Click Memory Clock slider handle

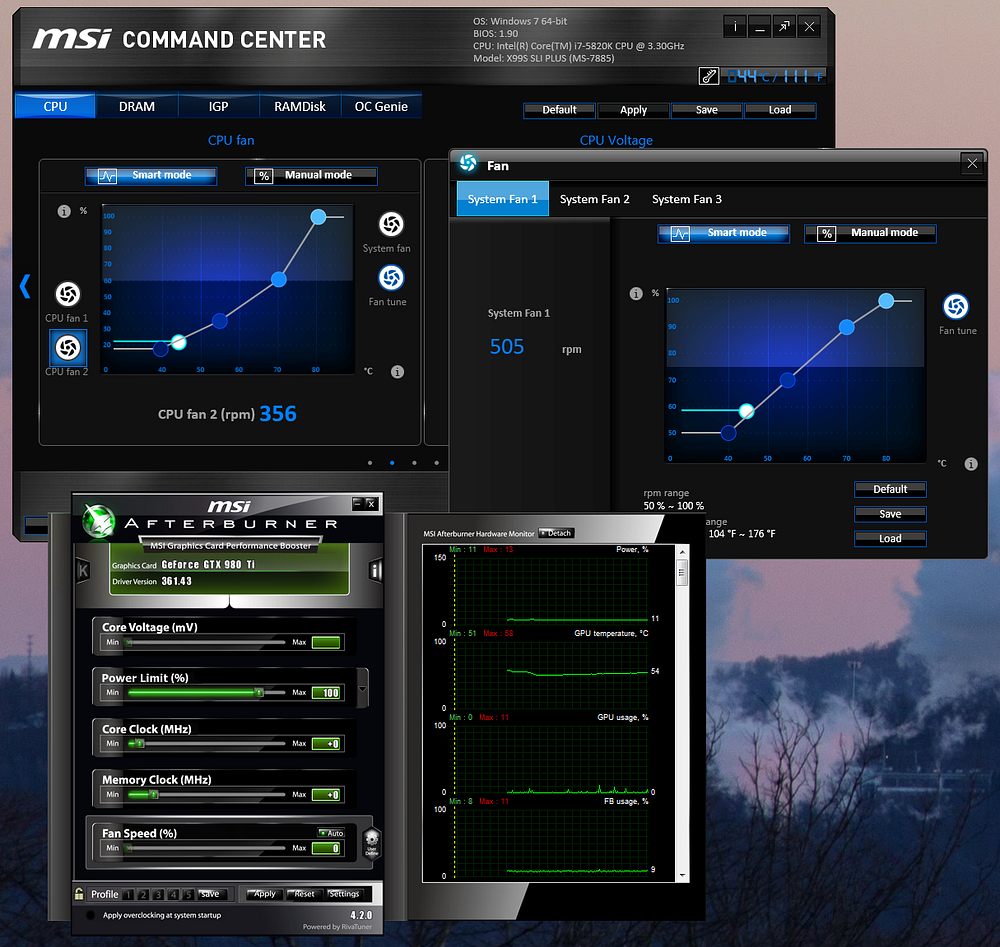pos(154,795)
